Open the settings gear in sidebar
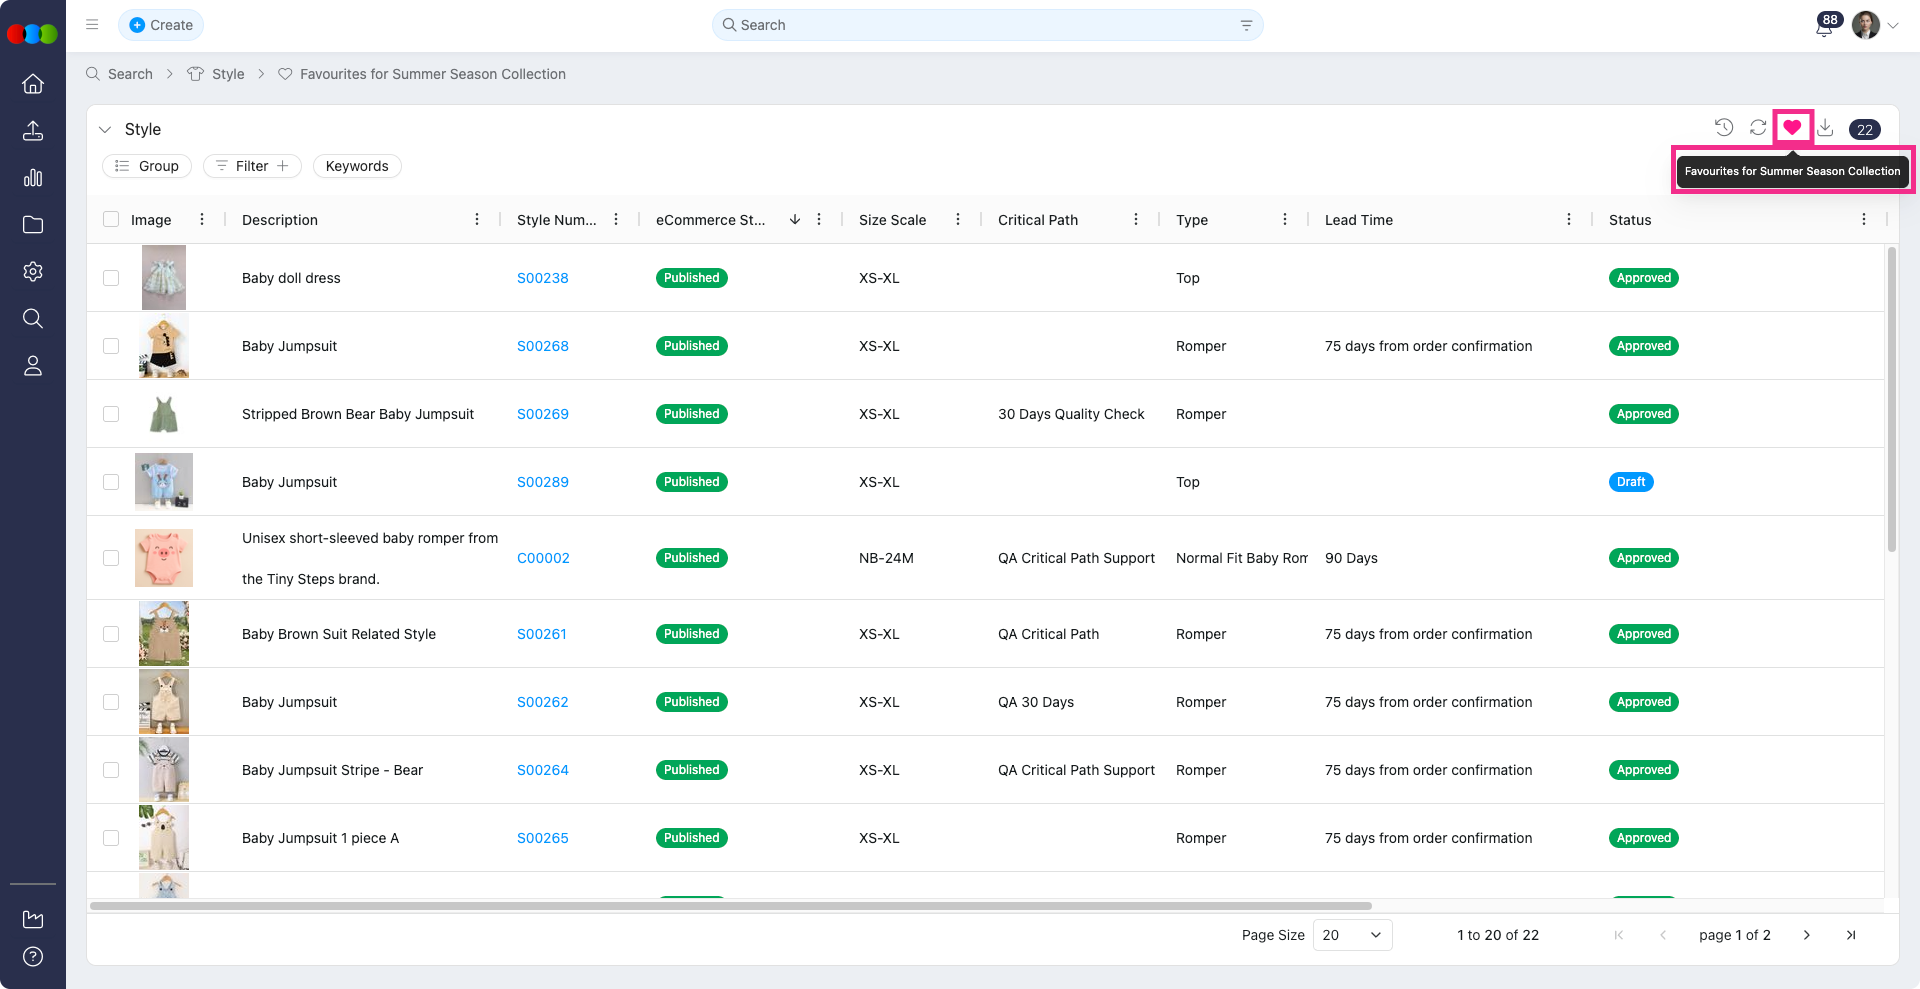Viewport: 1920px width, 989px height. 33,272
